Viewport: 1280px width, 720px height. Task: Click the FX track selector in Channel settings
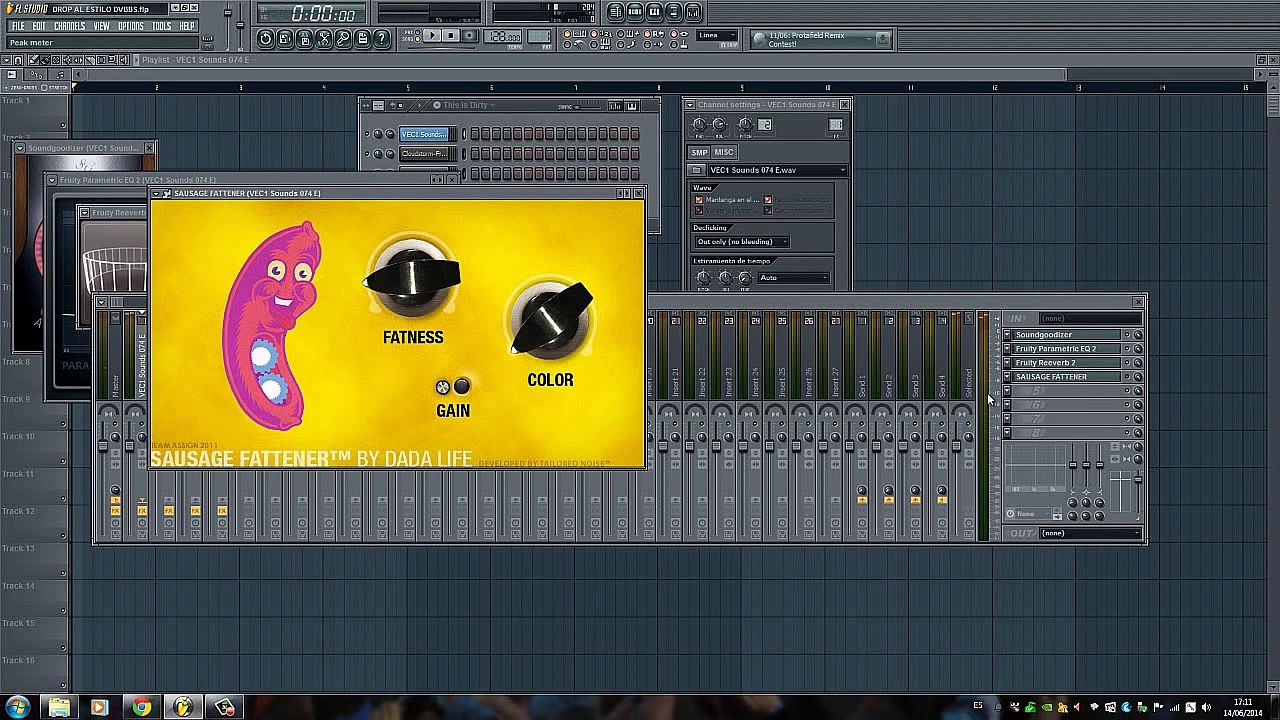tap(835, 125)
